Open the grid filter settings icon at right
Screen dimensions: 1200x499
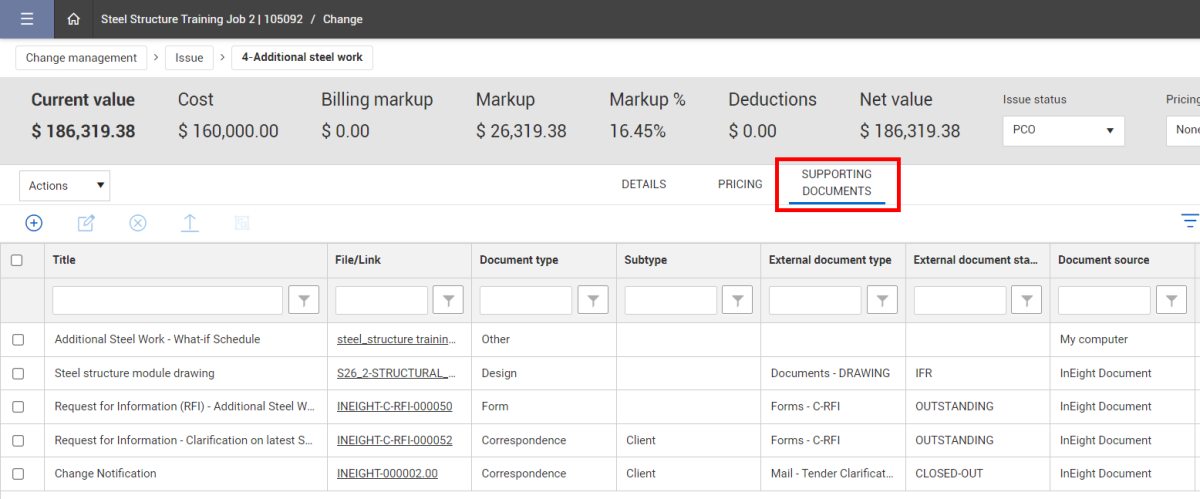1189,222
